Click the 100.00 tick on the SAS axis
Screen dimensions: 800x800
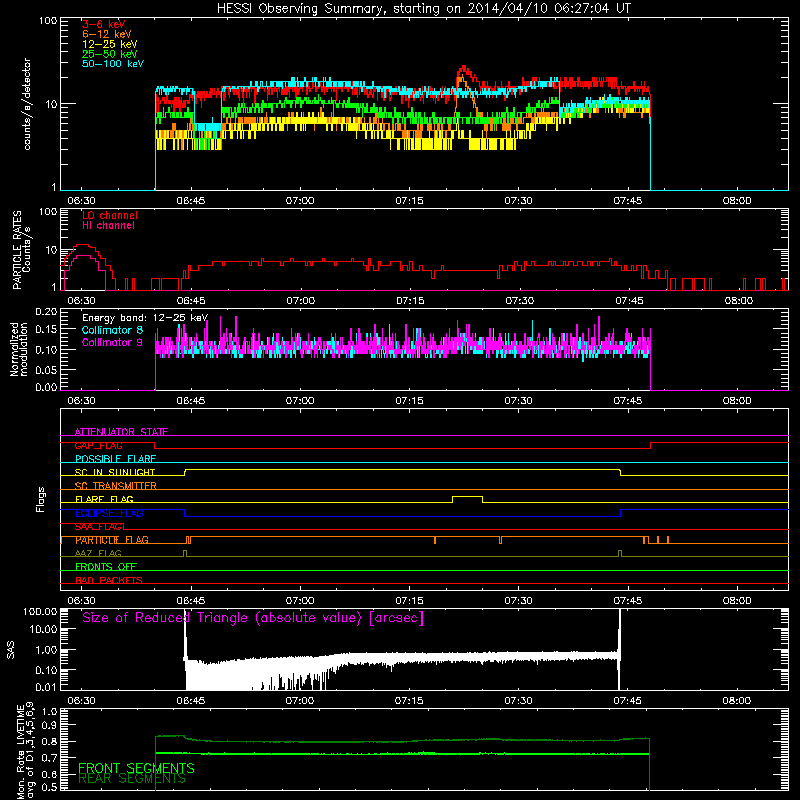[x=40, y=612]
